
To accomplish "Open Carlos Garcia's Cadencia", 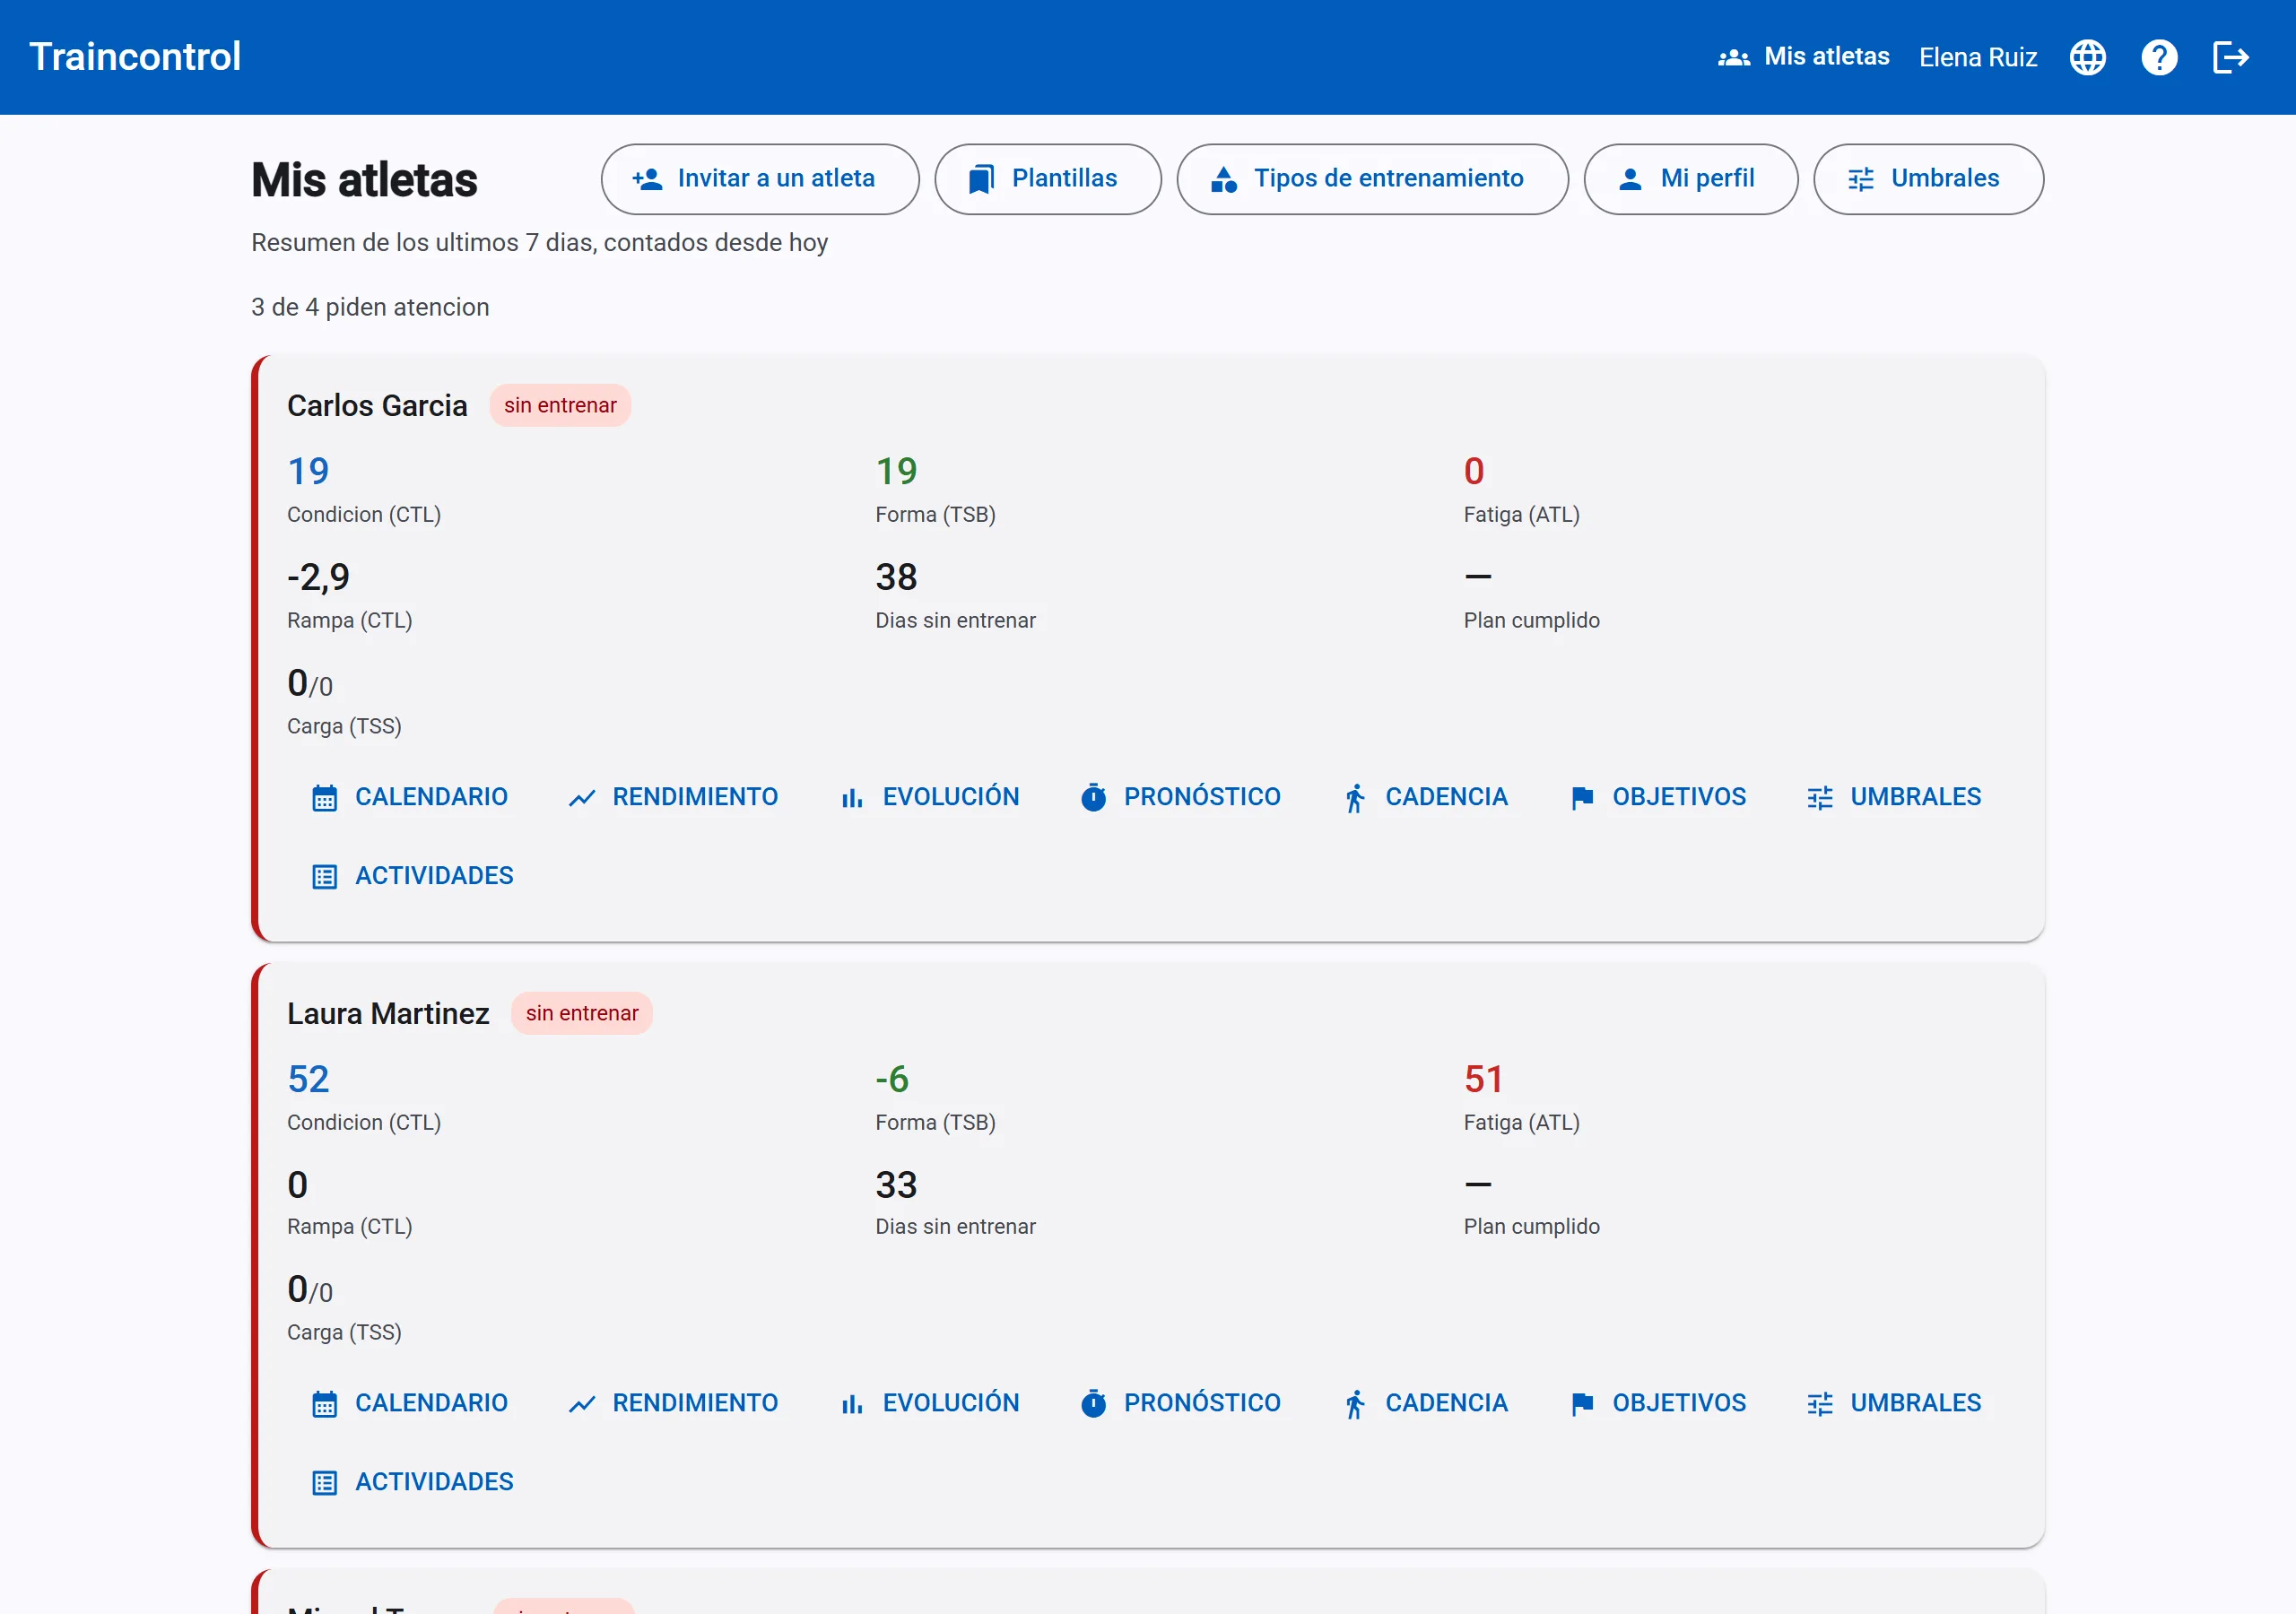I will [x=1426, y=797].
